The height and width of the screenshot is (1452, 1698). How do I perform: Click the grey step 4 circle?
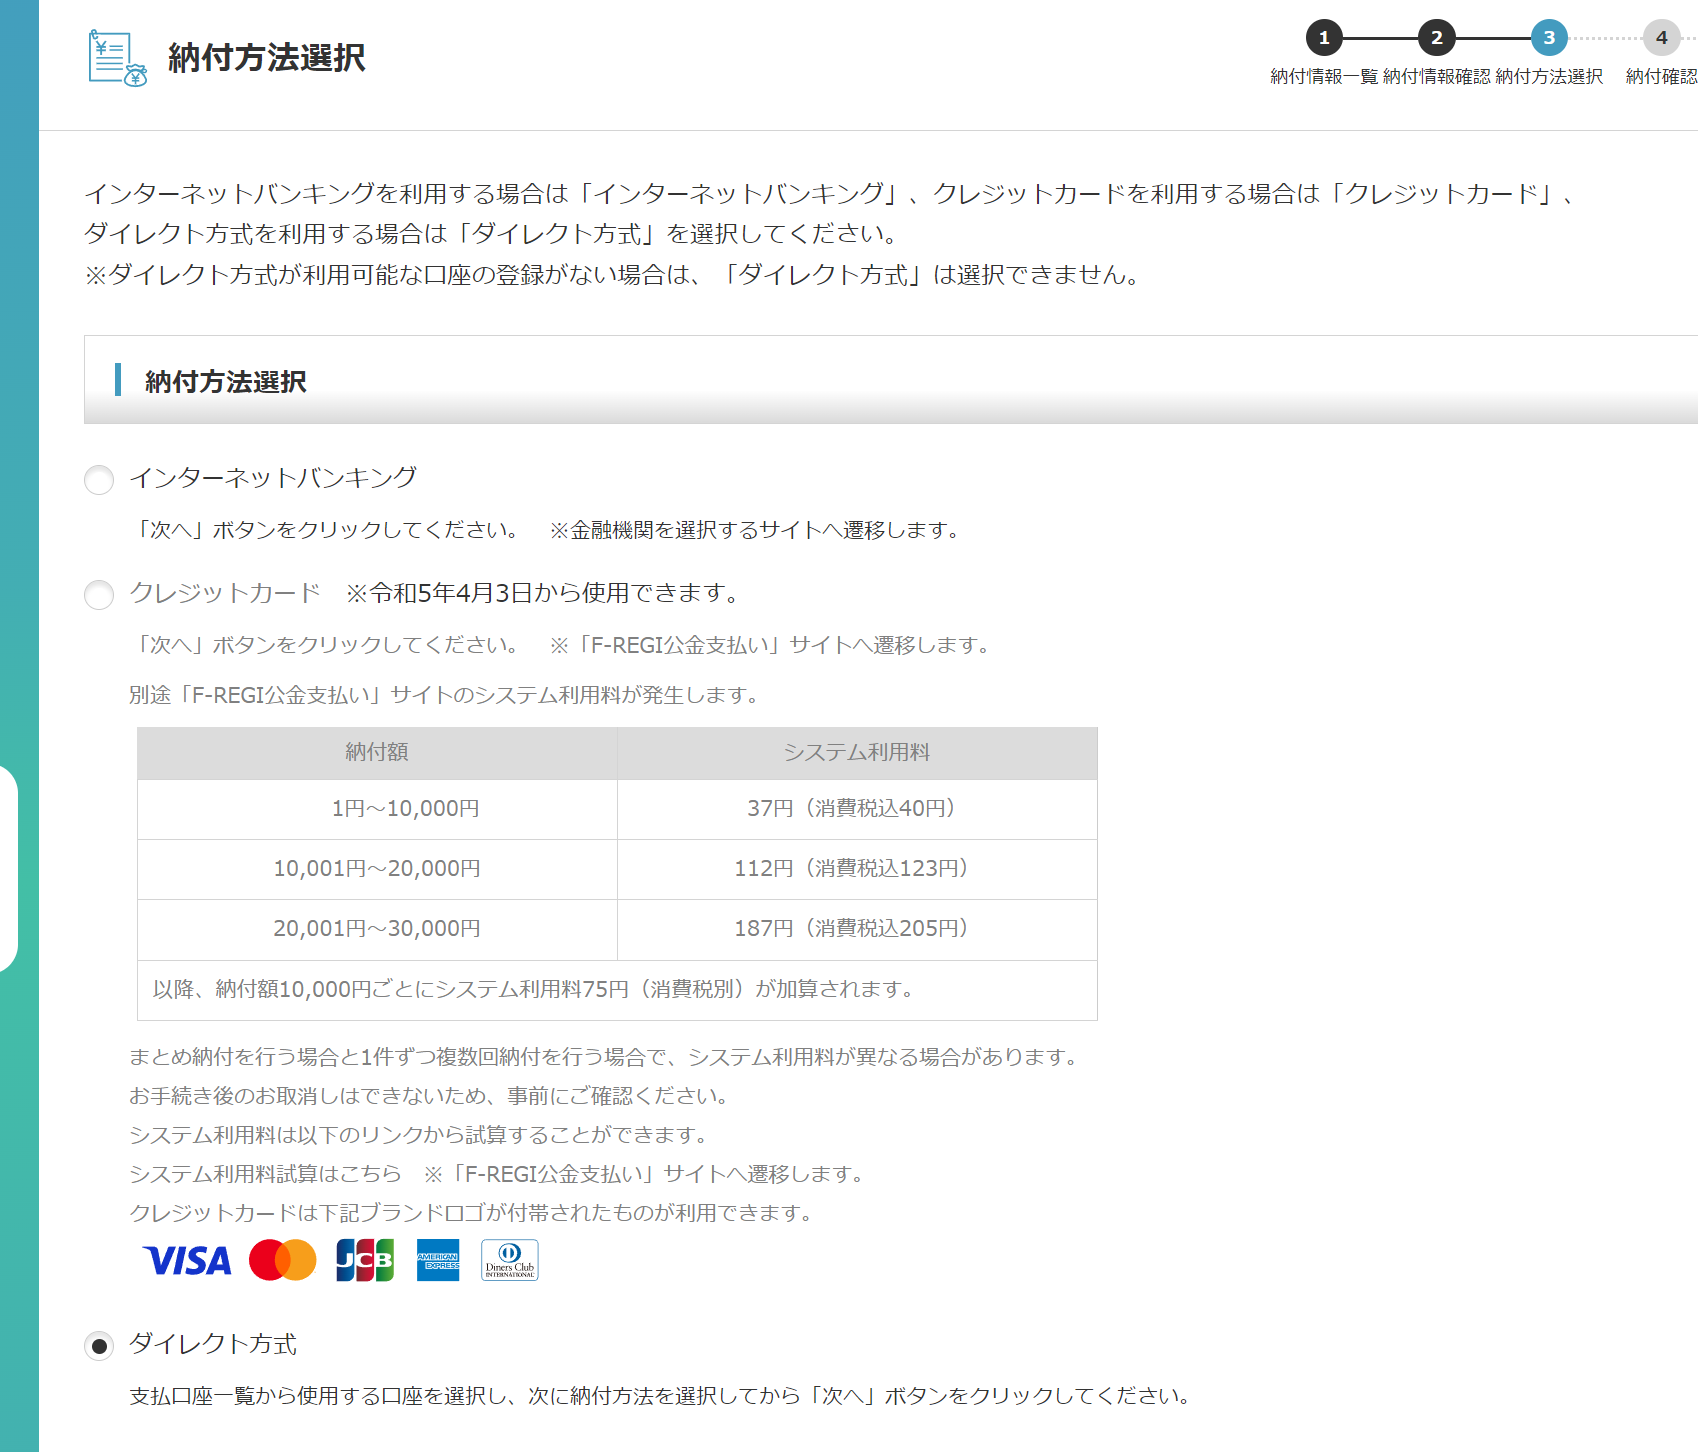click(x=1661, y=38)
